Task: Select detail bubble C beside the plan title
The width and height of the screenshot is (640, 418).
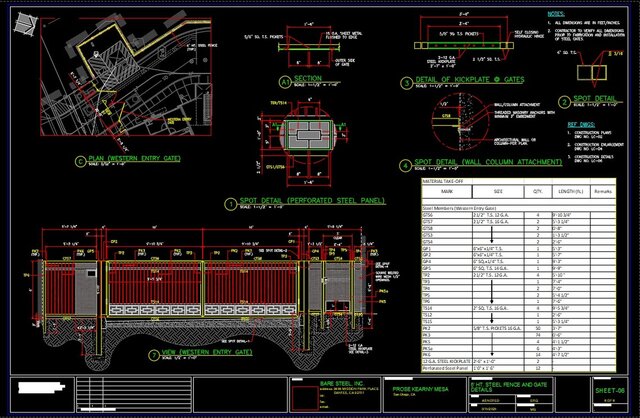Action: 81,160
